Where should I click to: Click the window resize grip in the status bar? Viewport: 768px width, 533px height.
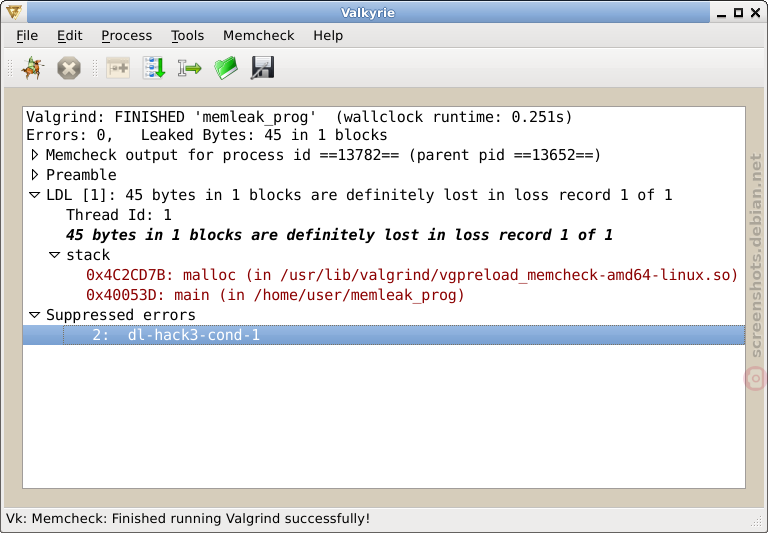tap(756, 521)
